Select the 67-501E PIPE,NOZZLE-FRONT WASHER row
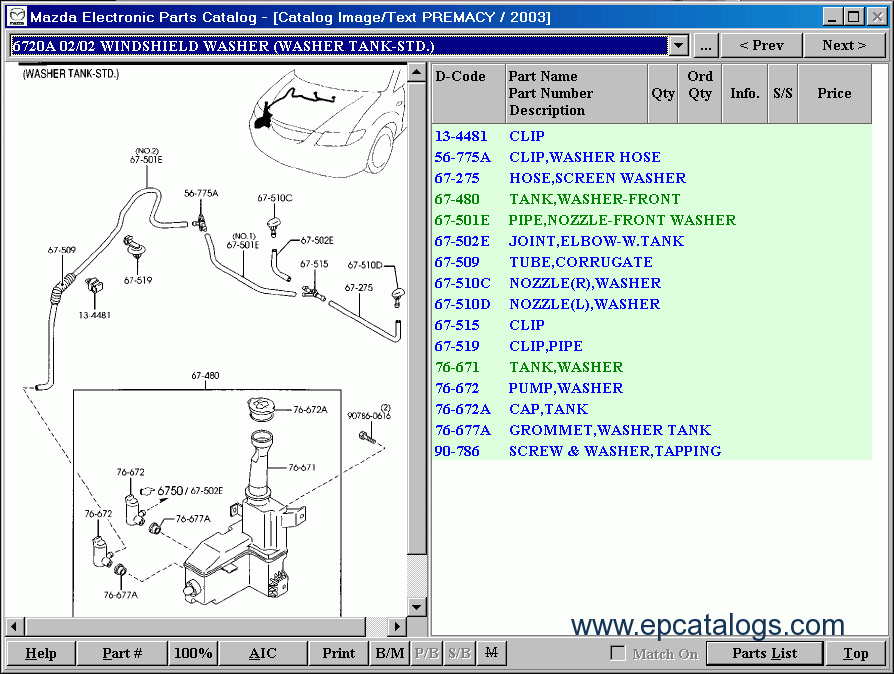This screenshot has width=894, height=674. [652, 220]
